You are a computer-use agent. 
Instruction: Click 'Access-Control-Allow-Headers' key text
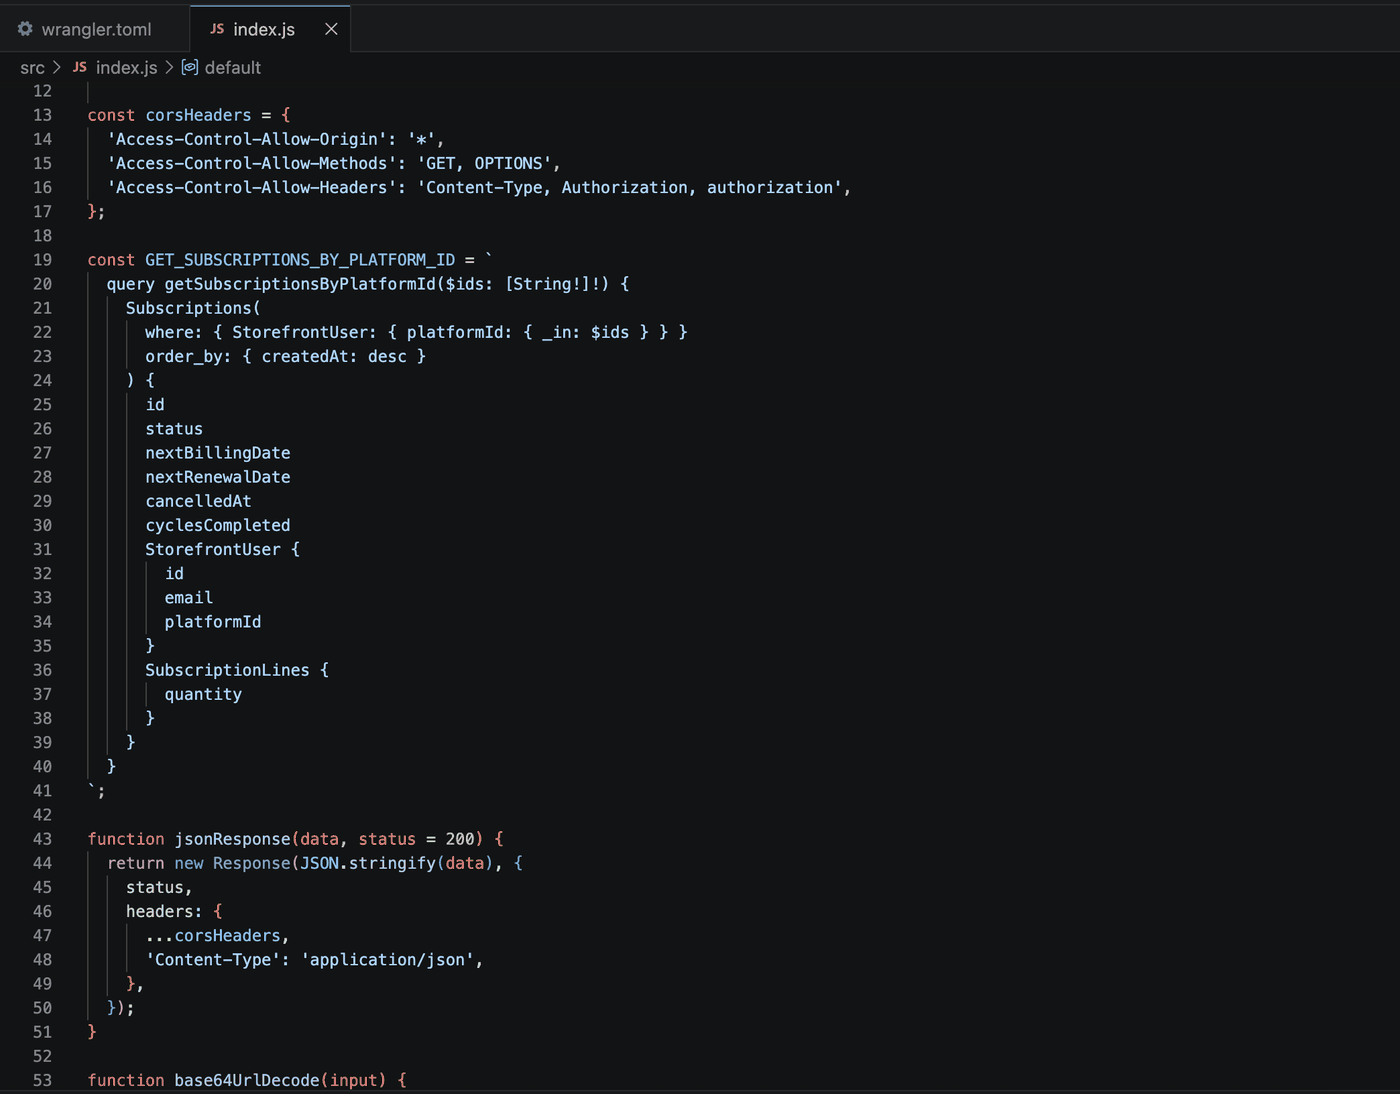[x=252, y=187]
